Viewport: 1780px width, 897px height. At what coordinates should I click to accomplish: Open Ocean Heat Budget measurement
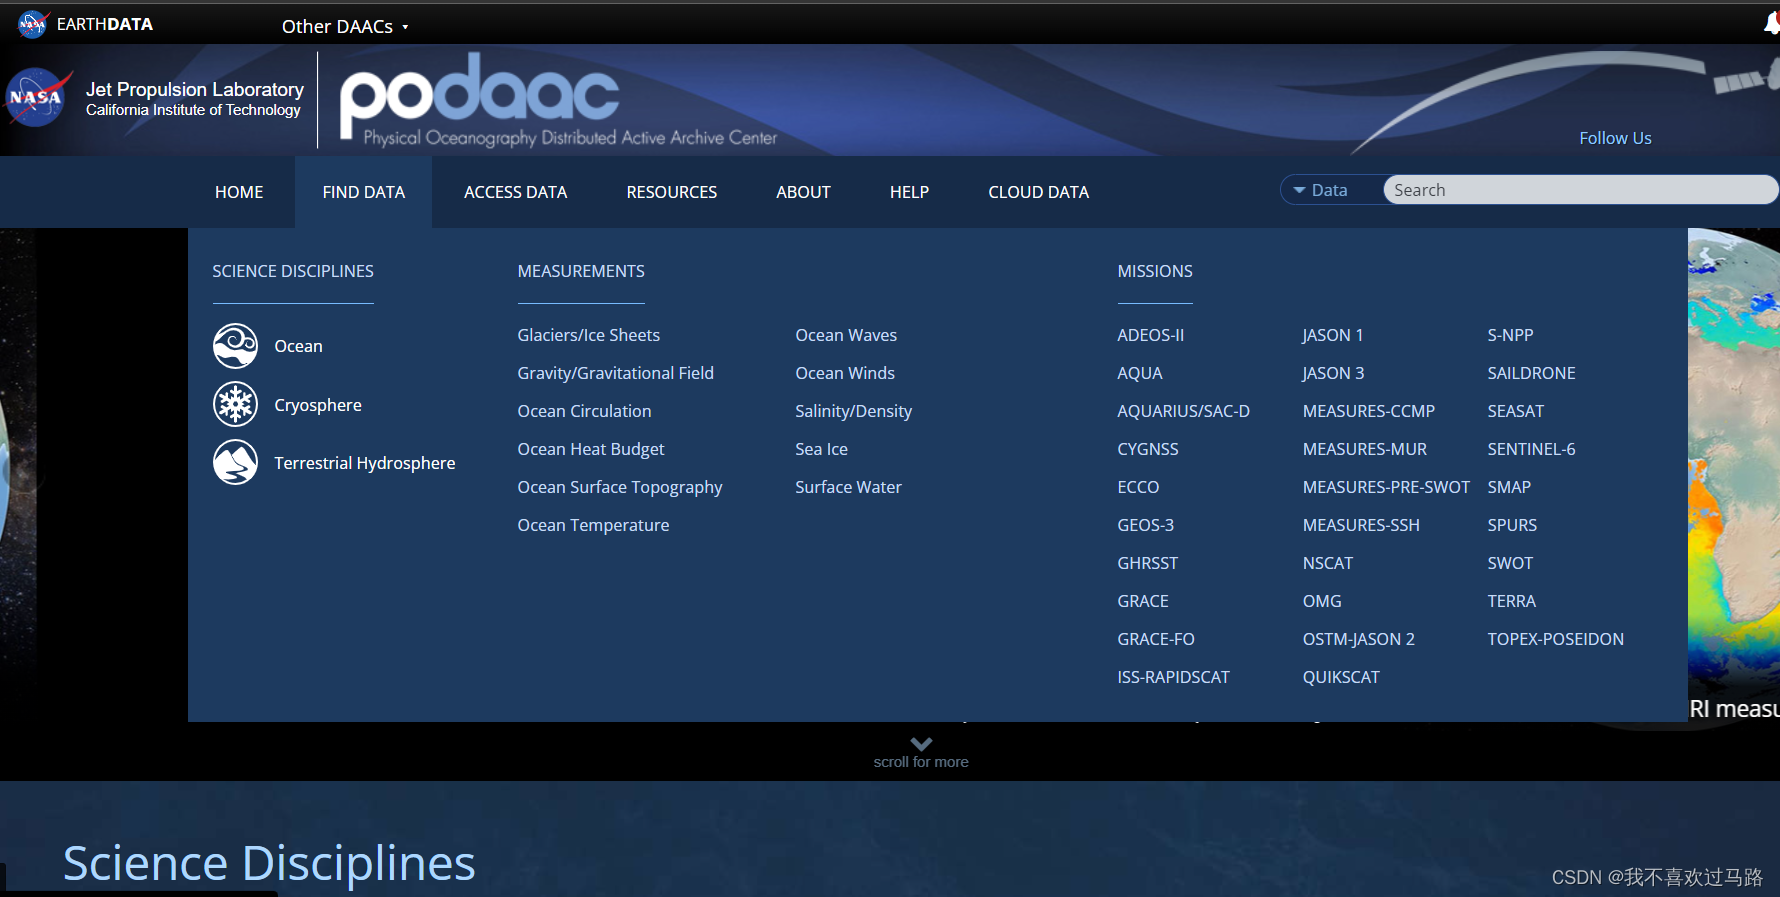[591, 449]
